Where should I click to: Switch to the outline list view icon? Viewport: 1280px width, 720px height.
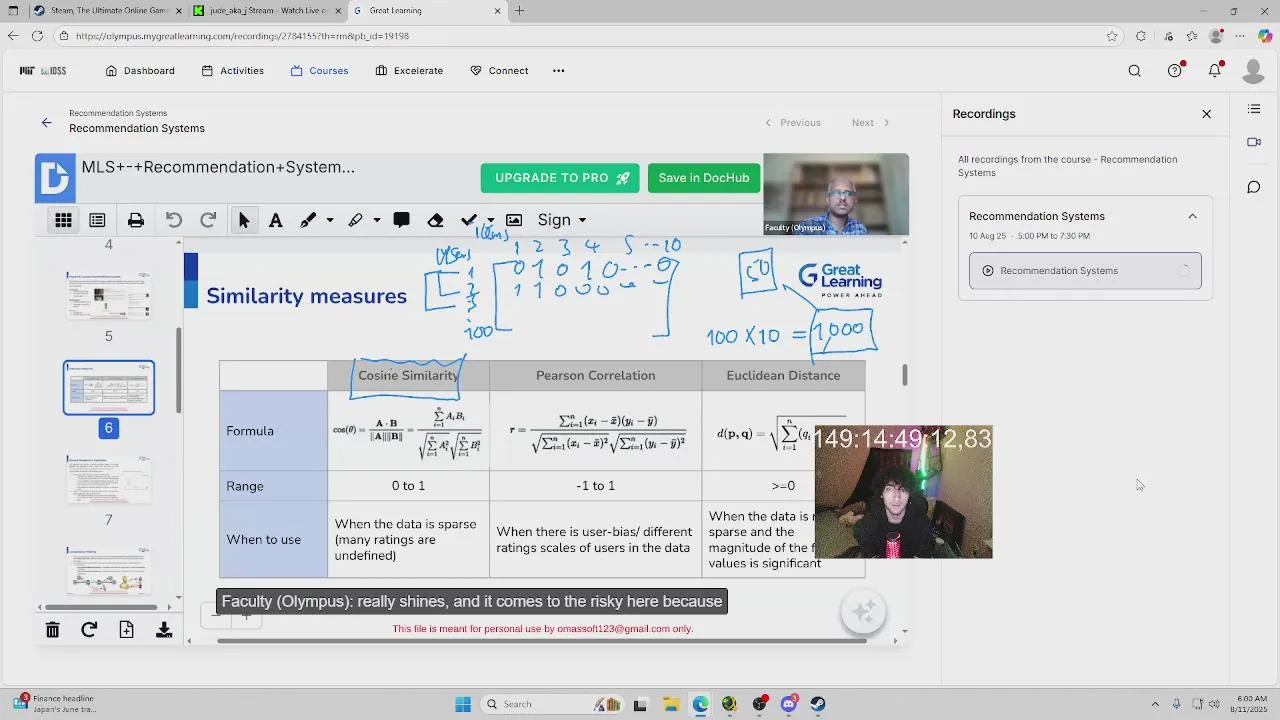(x=97, y=220)
